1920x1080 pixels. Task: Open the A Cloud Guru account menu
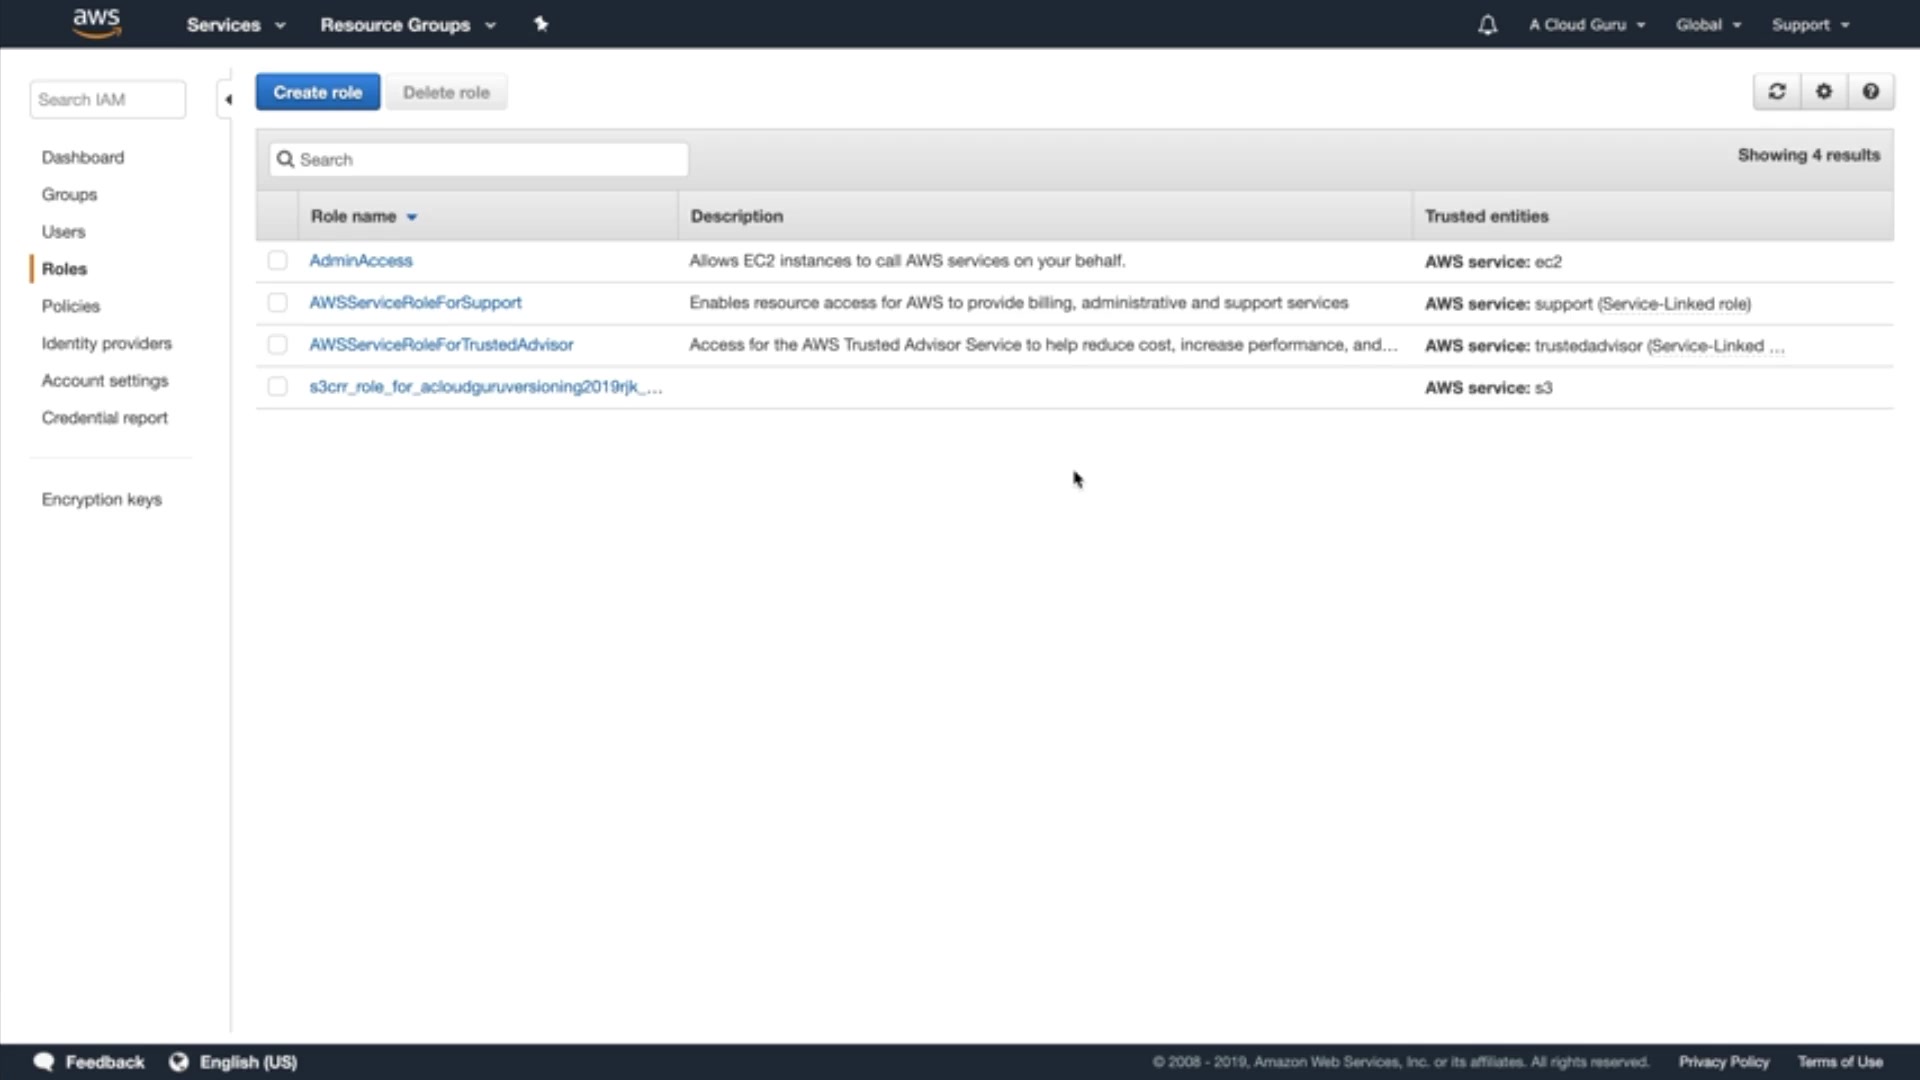pos(1586,25)
